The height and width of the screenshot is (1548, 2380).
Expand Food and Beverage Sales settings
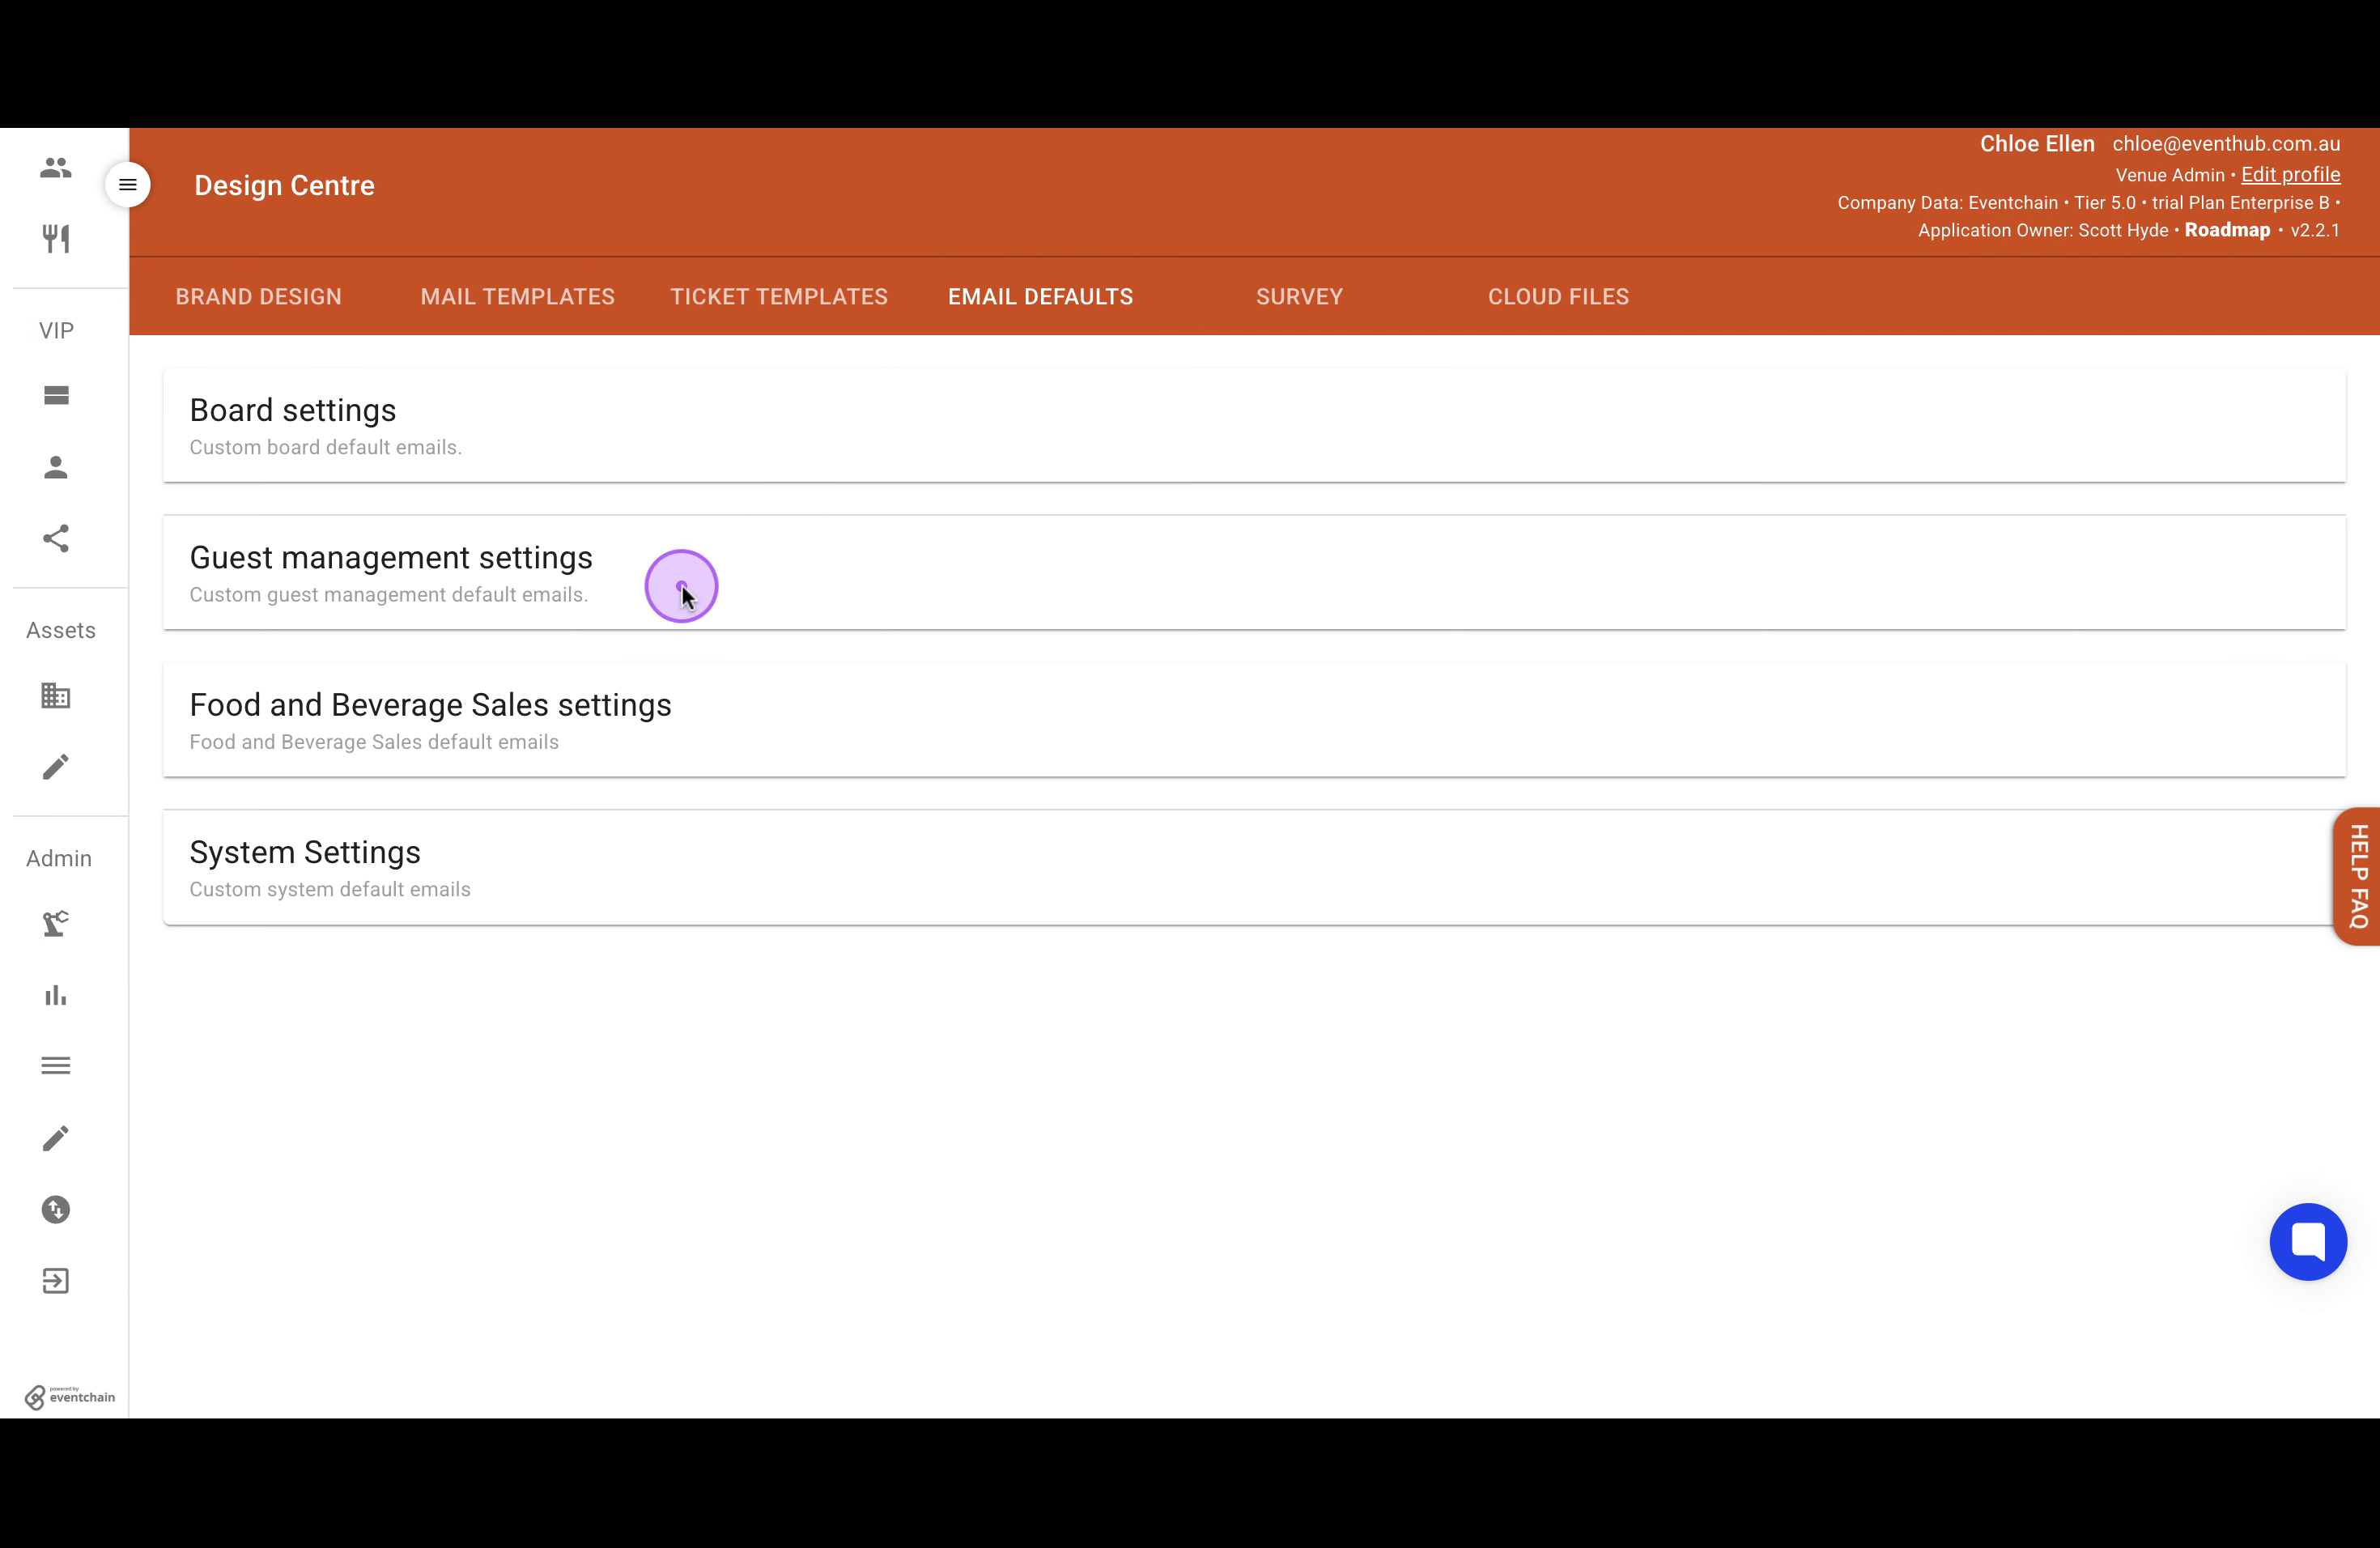(1254, 720)
